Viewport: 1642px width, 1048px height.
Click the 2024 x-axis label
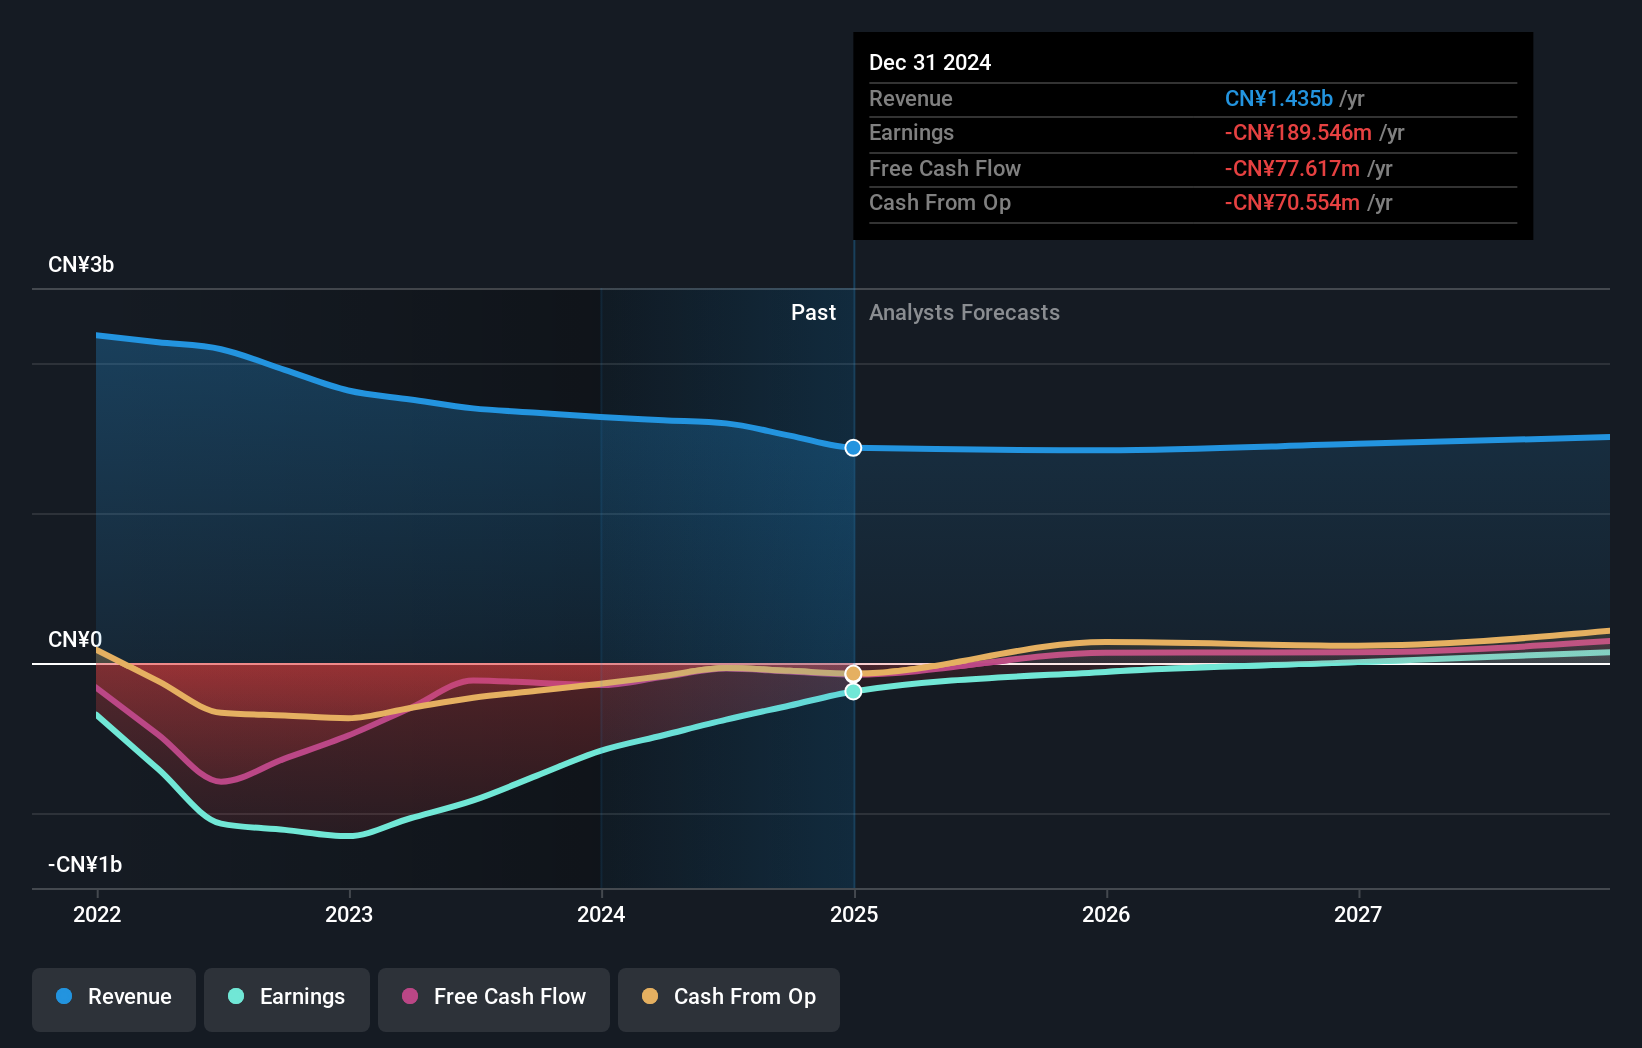click(x=601, y=914)
